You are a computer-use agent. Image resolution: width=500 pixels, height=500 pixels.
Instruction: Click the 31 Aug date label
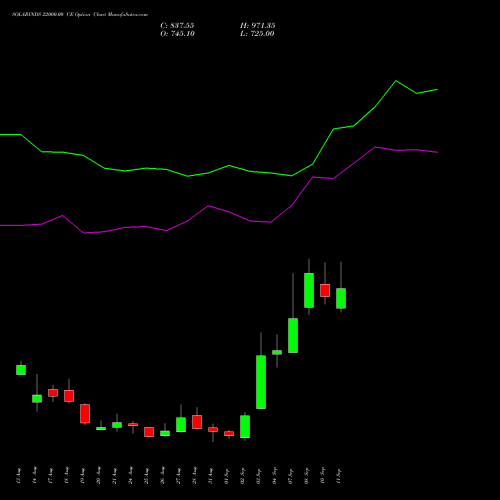211,476
